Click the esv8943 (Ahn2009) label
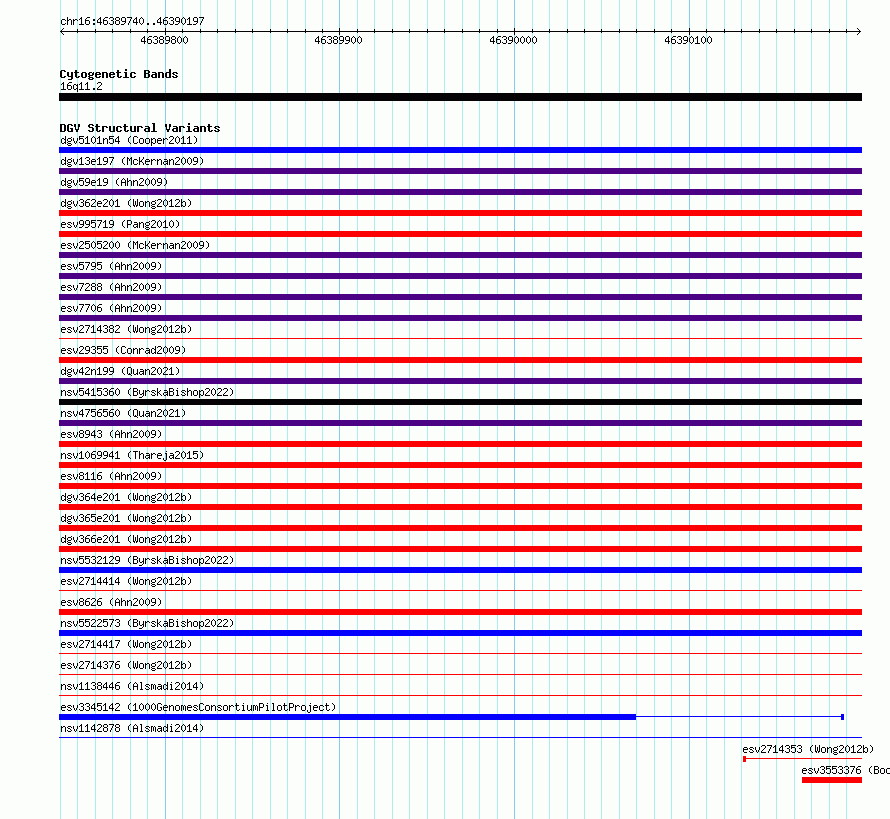Screen dimensions: 890x819 [111, 434]
